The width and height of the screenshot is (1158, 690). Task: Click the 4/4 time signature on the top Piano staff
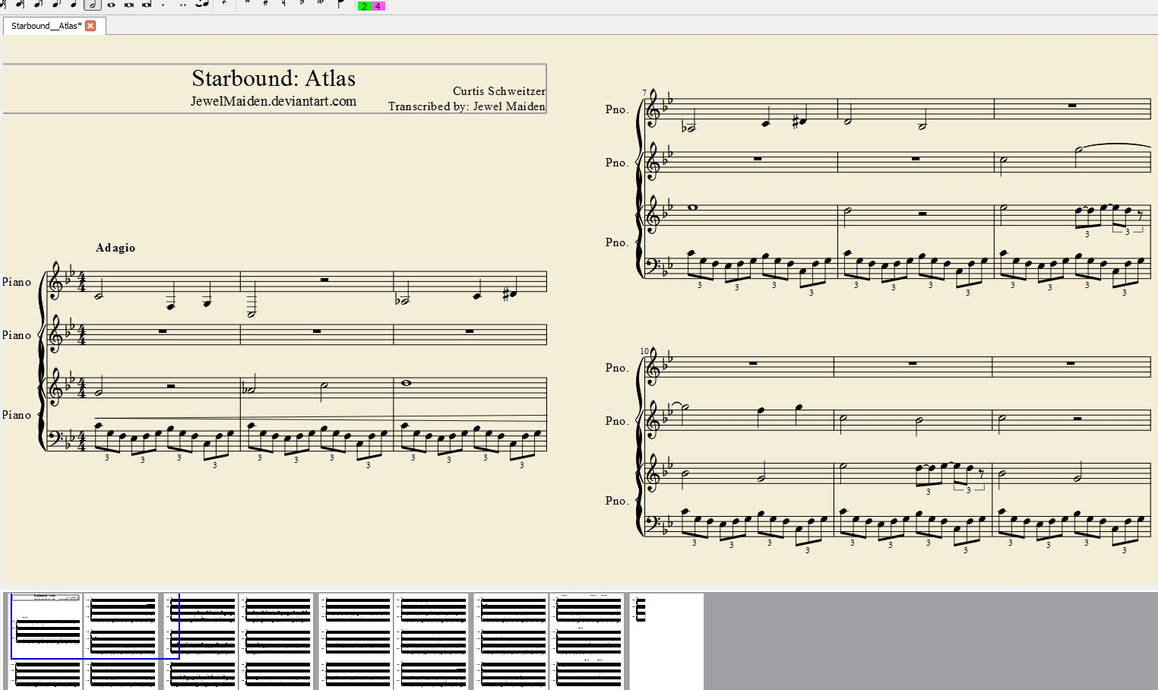click(82, 282)
